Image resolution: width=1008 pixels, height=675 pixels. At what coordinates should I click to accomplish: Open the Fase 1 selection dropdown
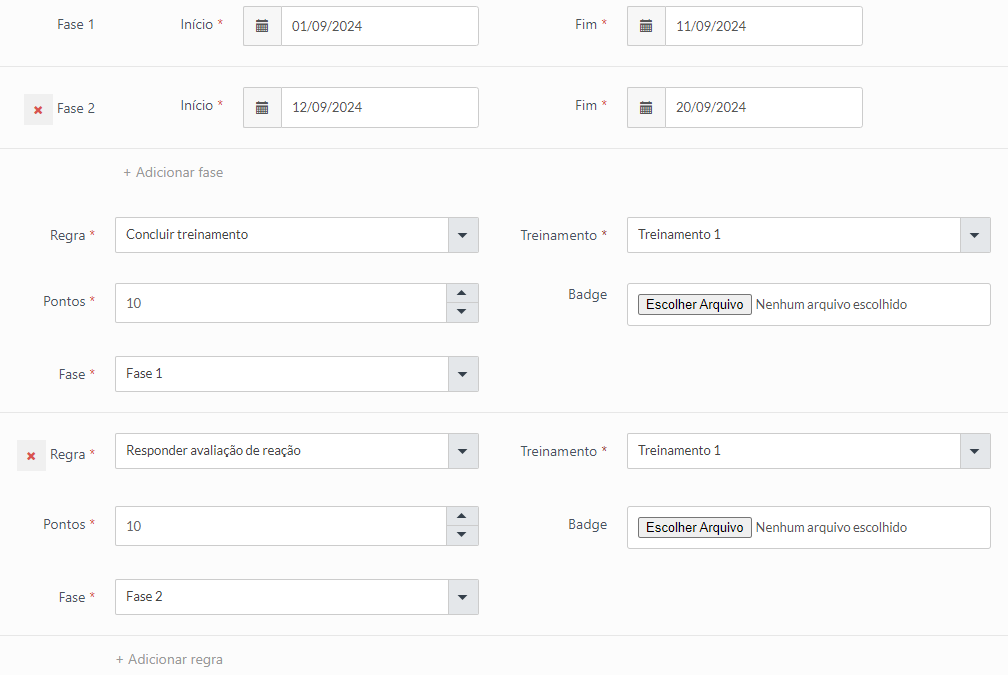pos(462,374)
